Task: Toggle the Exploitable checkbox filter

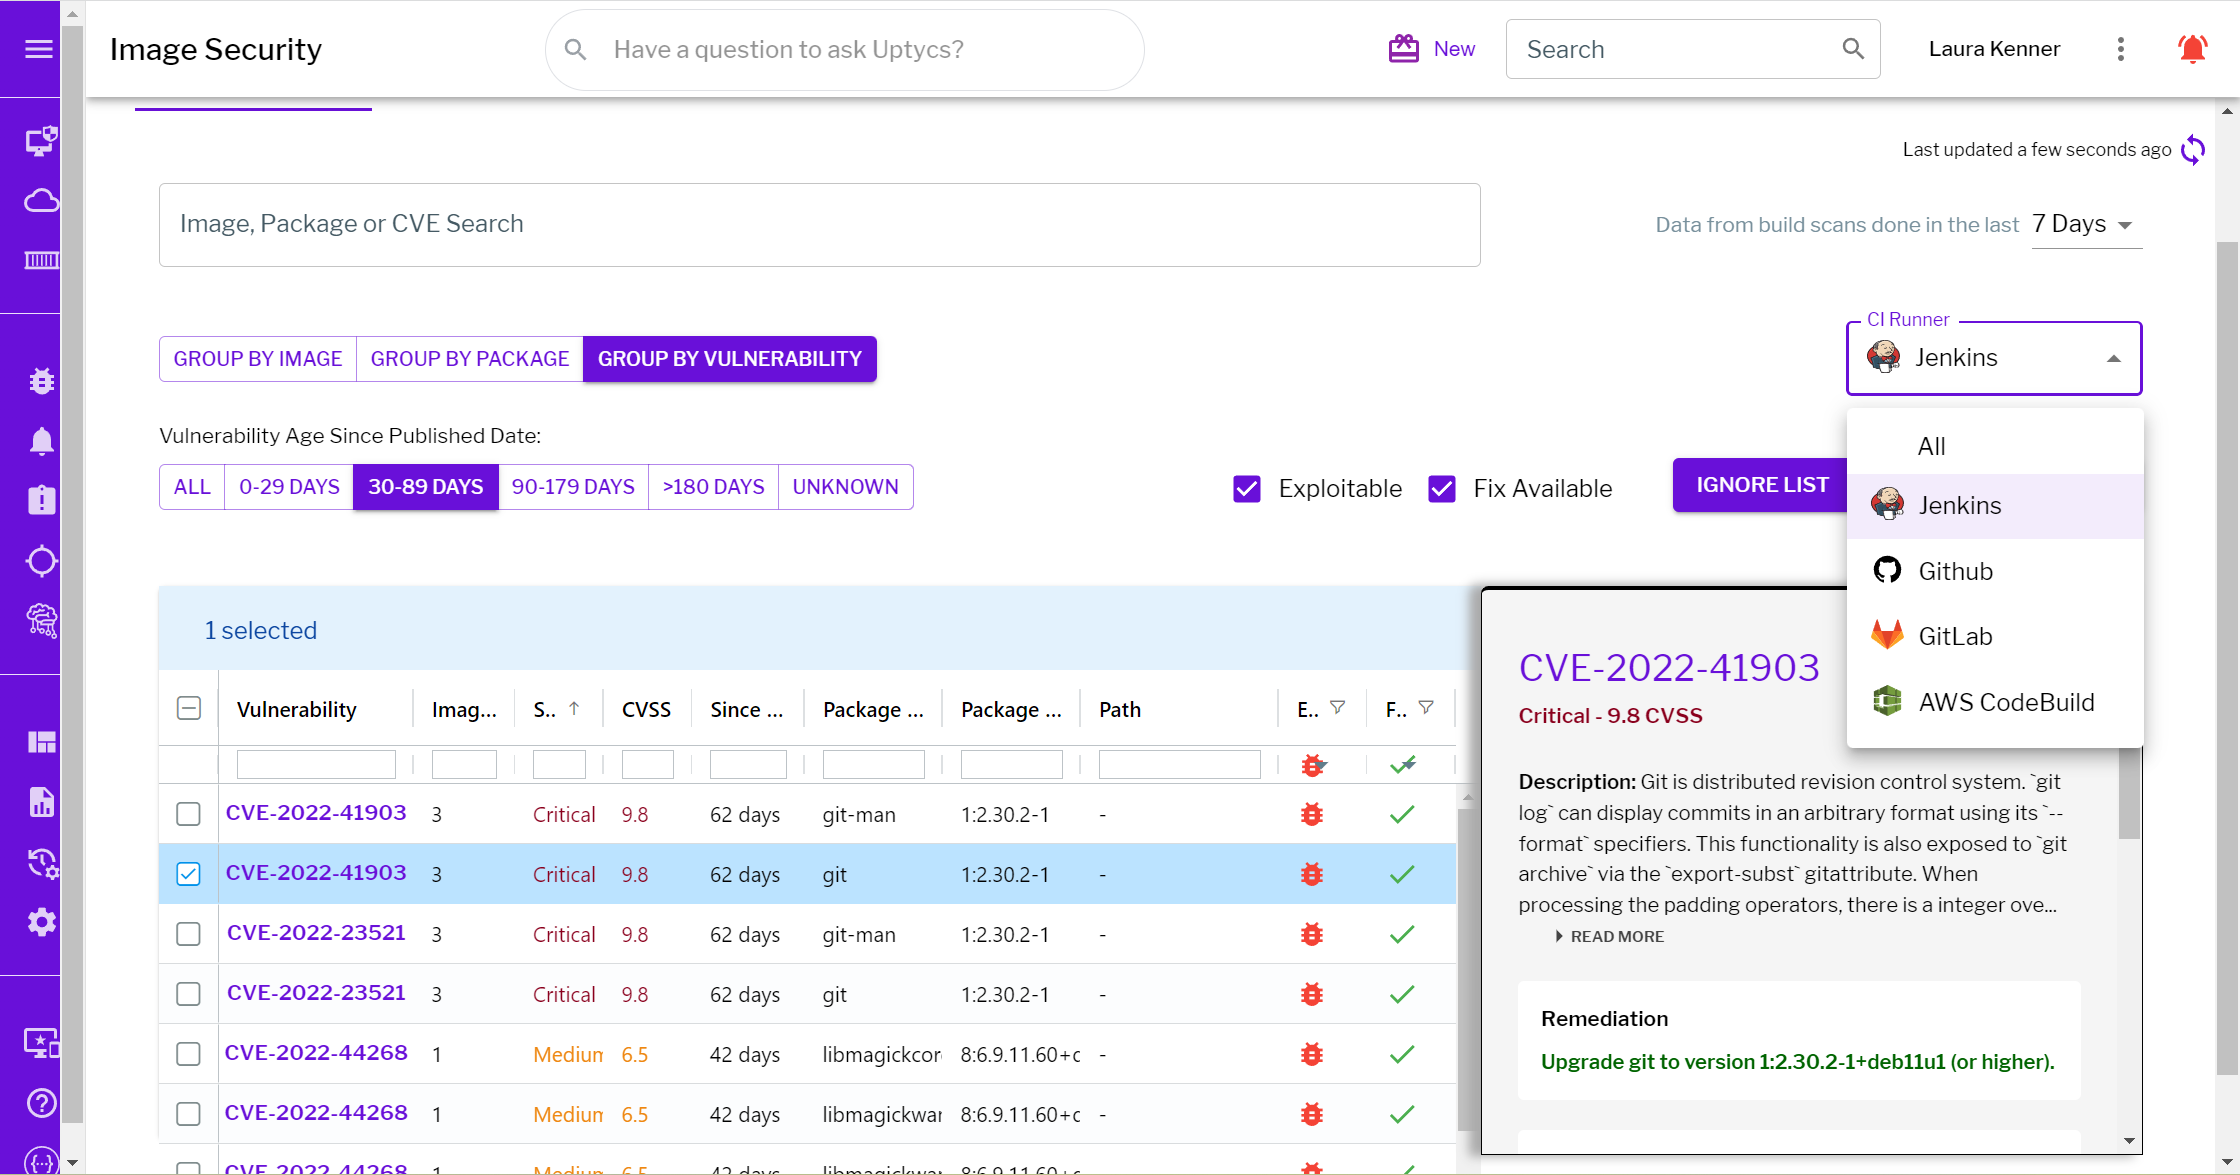Action: [1249, 486]
